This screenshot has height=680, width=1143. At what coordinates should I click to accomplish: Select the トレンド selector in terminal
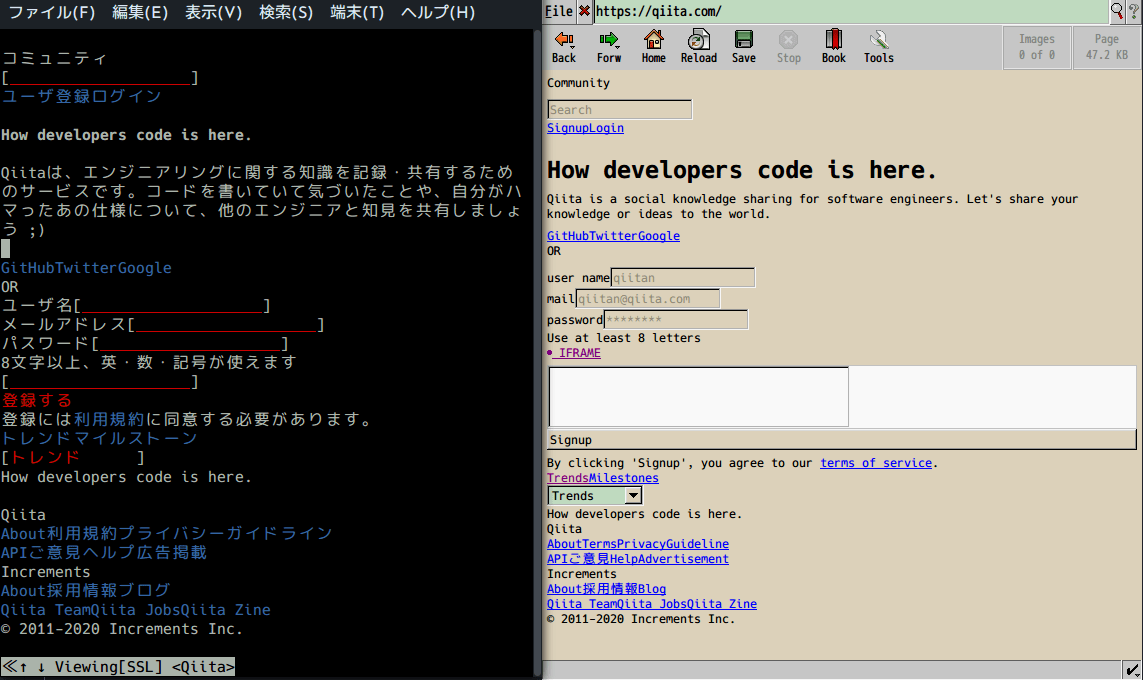coord(73,457)
